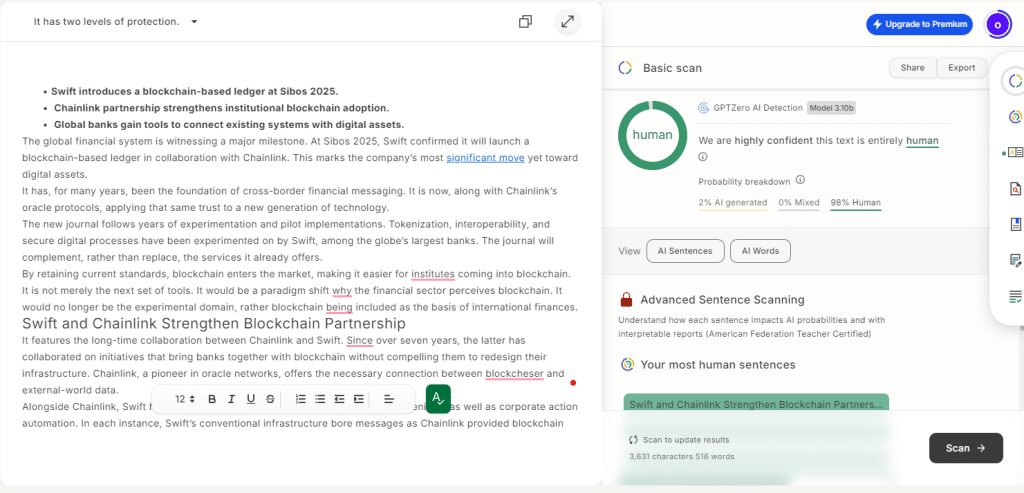Toggle the AI Sentences view
This screenshot has height=493, width=1024.
(x=685, y=251)
